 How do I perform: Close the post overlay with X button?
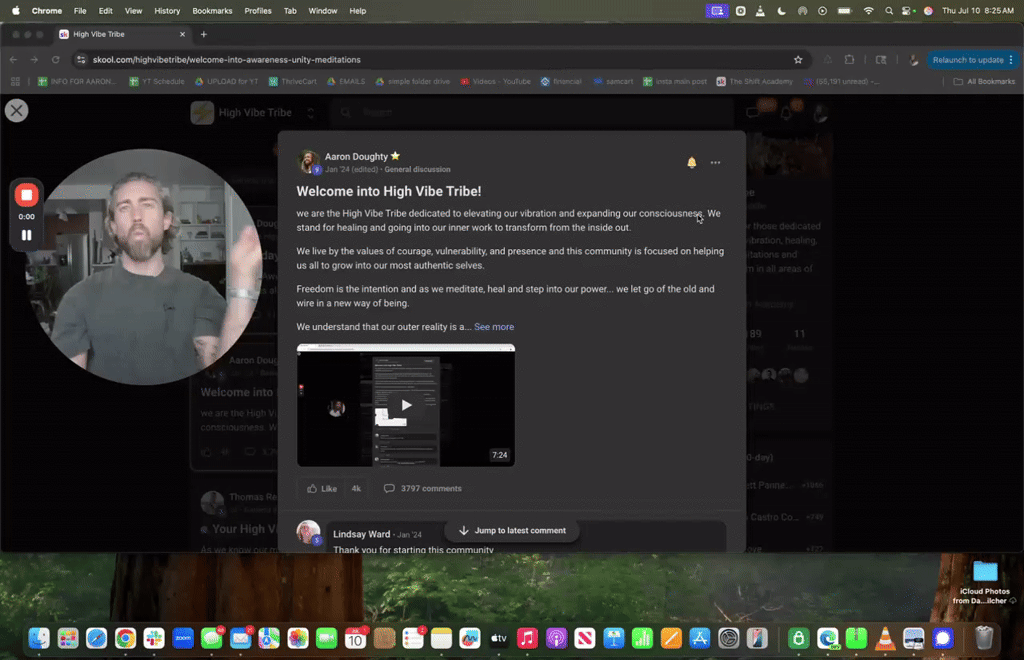[16, 110]
